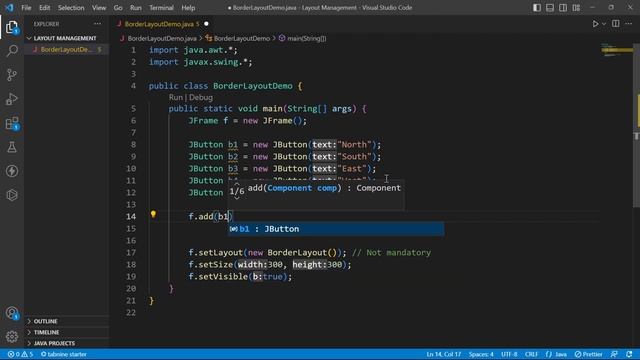Open the Source Control view
Viewport: 640px width, 360px height.
[x=12, y=75]
